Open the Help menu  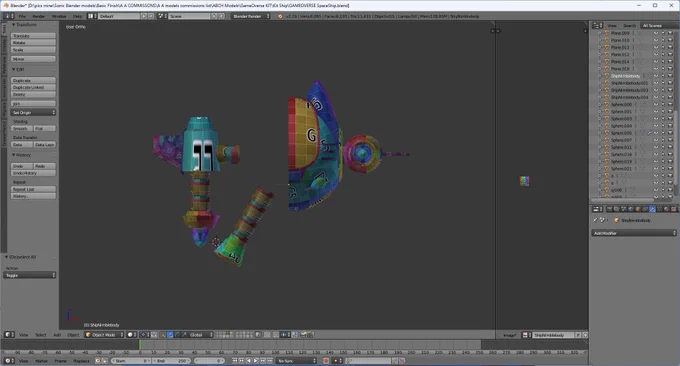coord(77,16)
